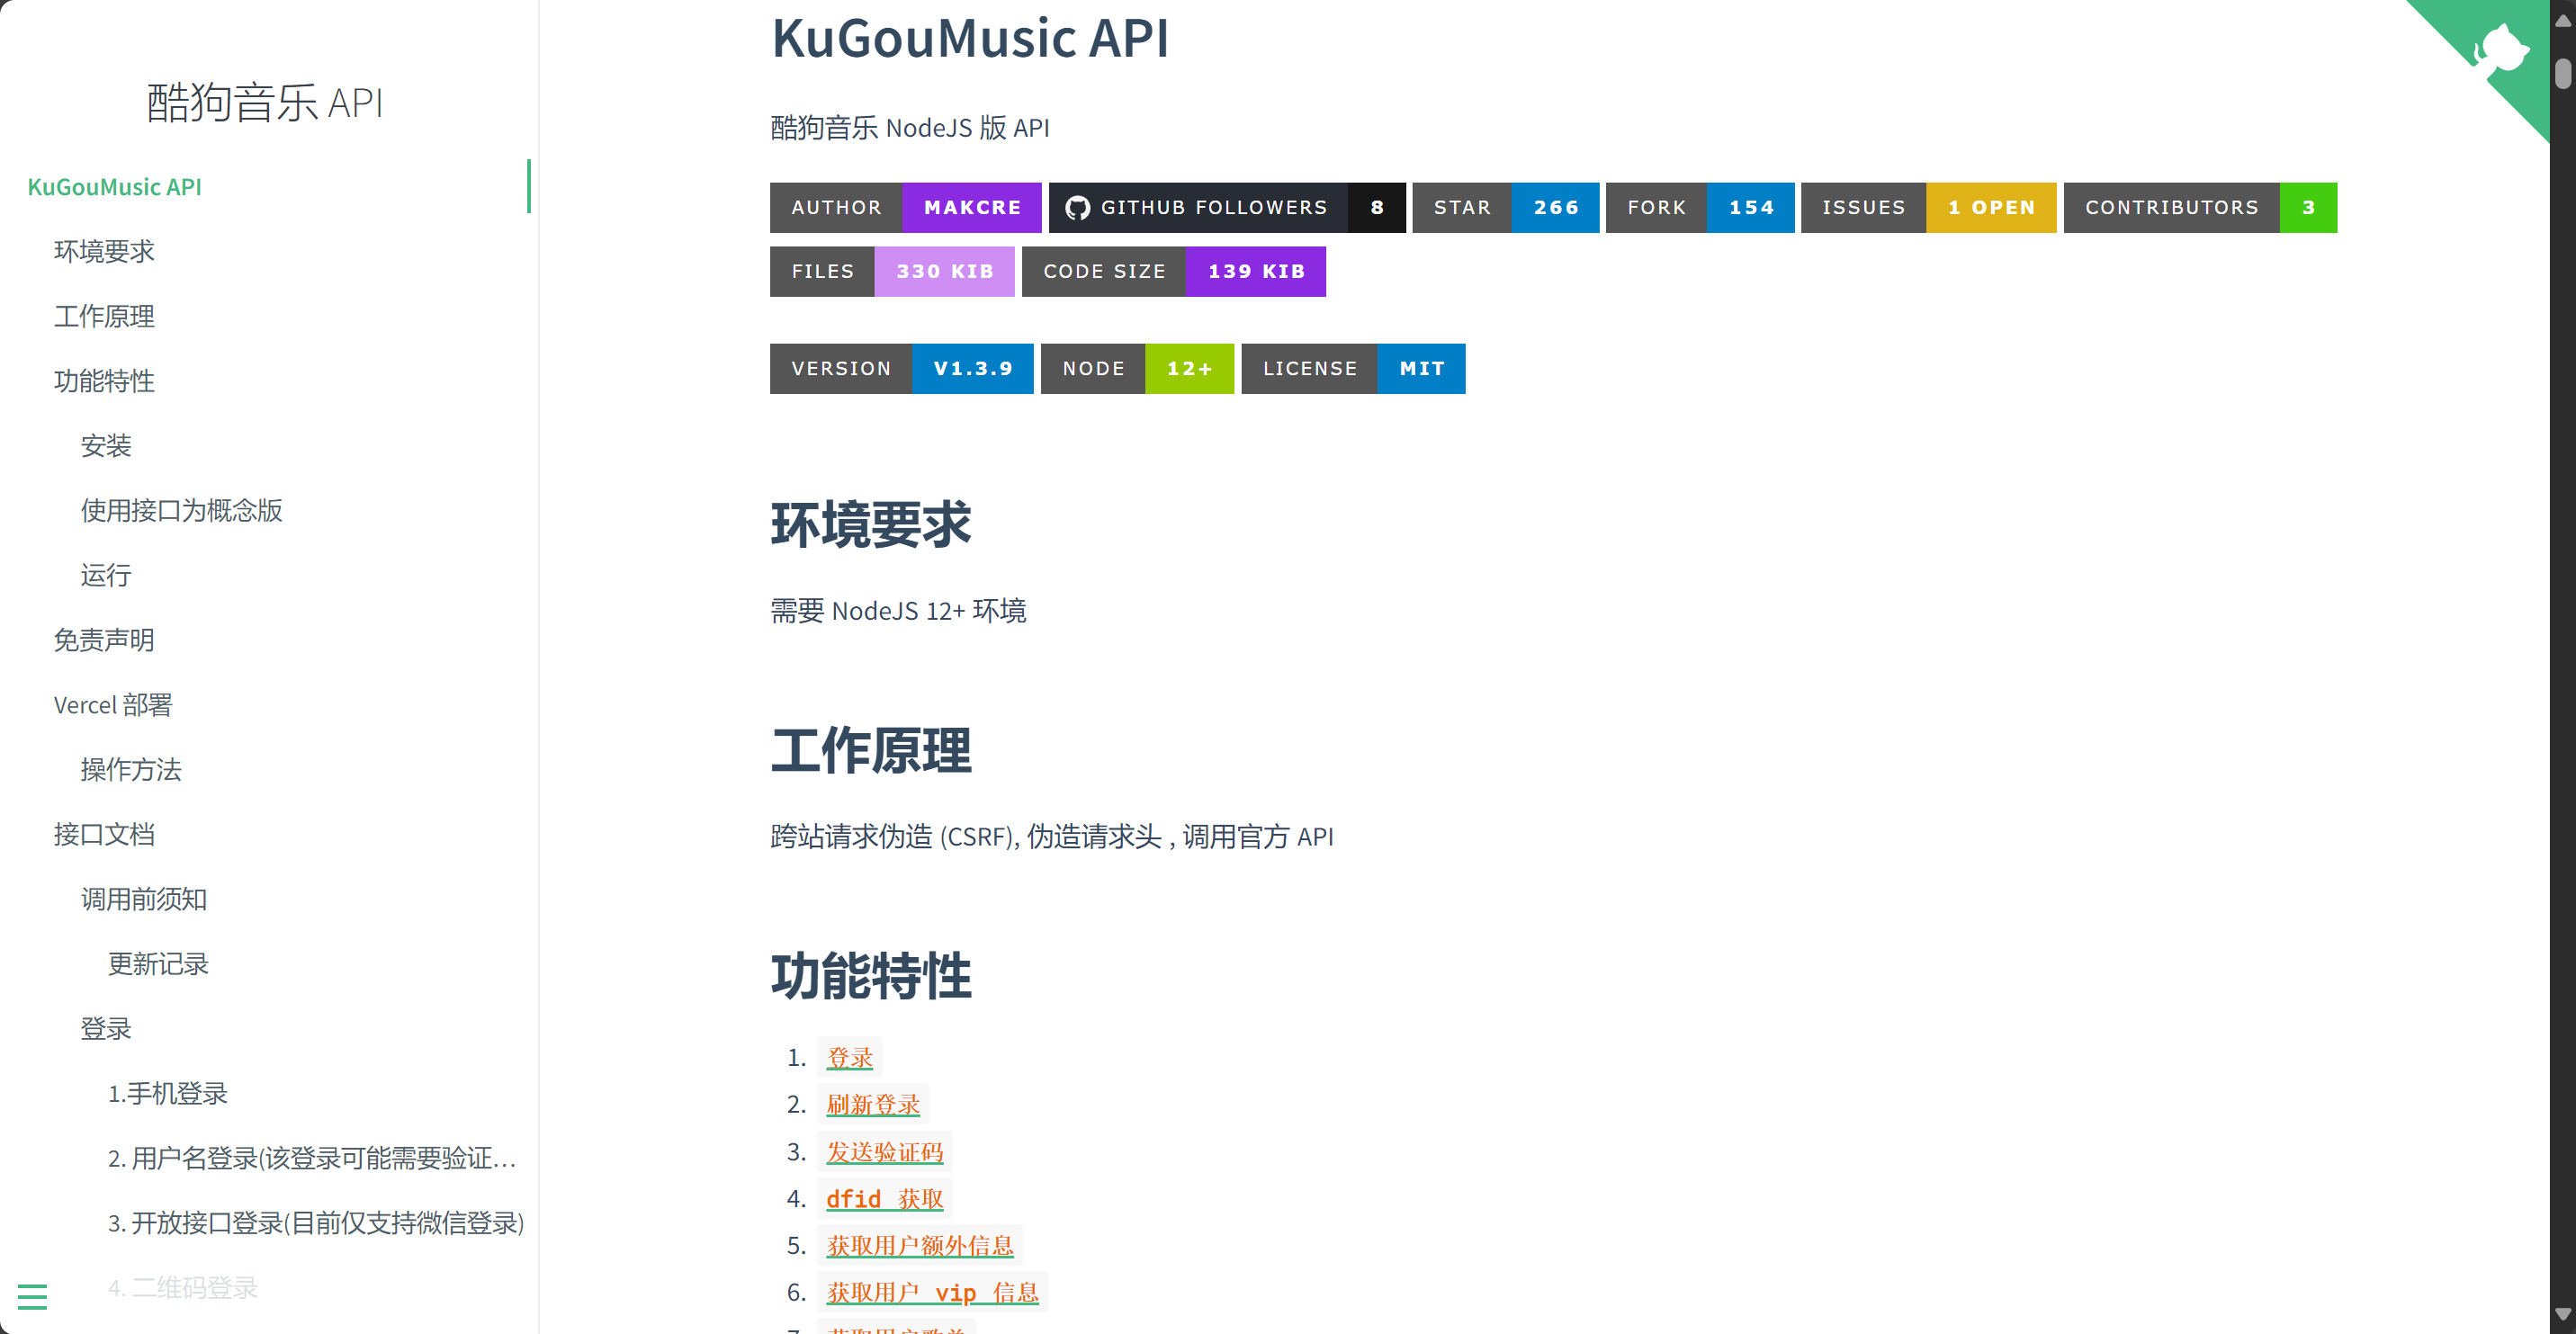The width and height of the screenshot is (2576, 1334).
Task: Expand 功能特性 section in sidebar
Action: [104, 380]
